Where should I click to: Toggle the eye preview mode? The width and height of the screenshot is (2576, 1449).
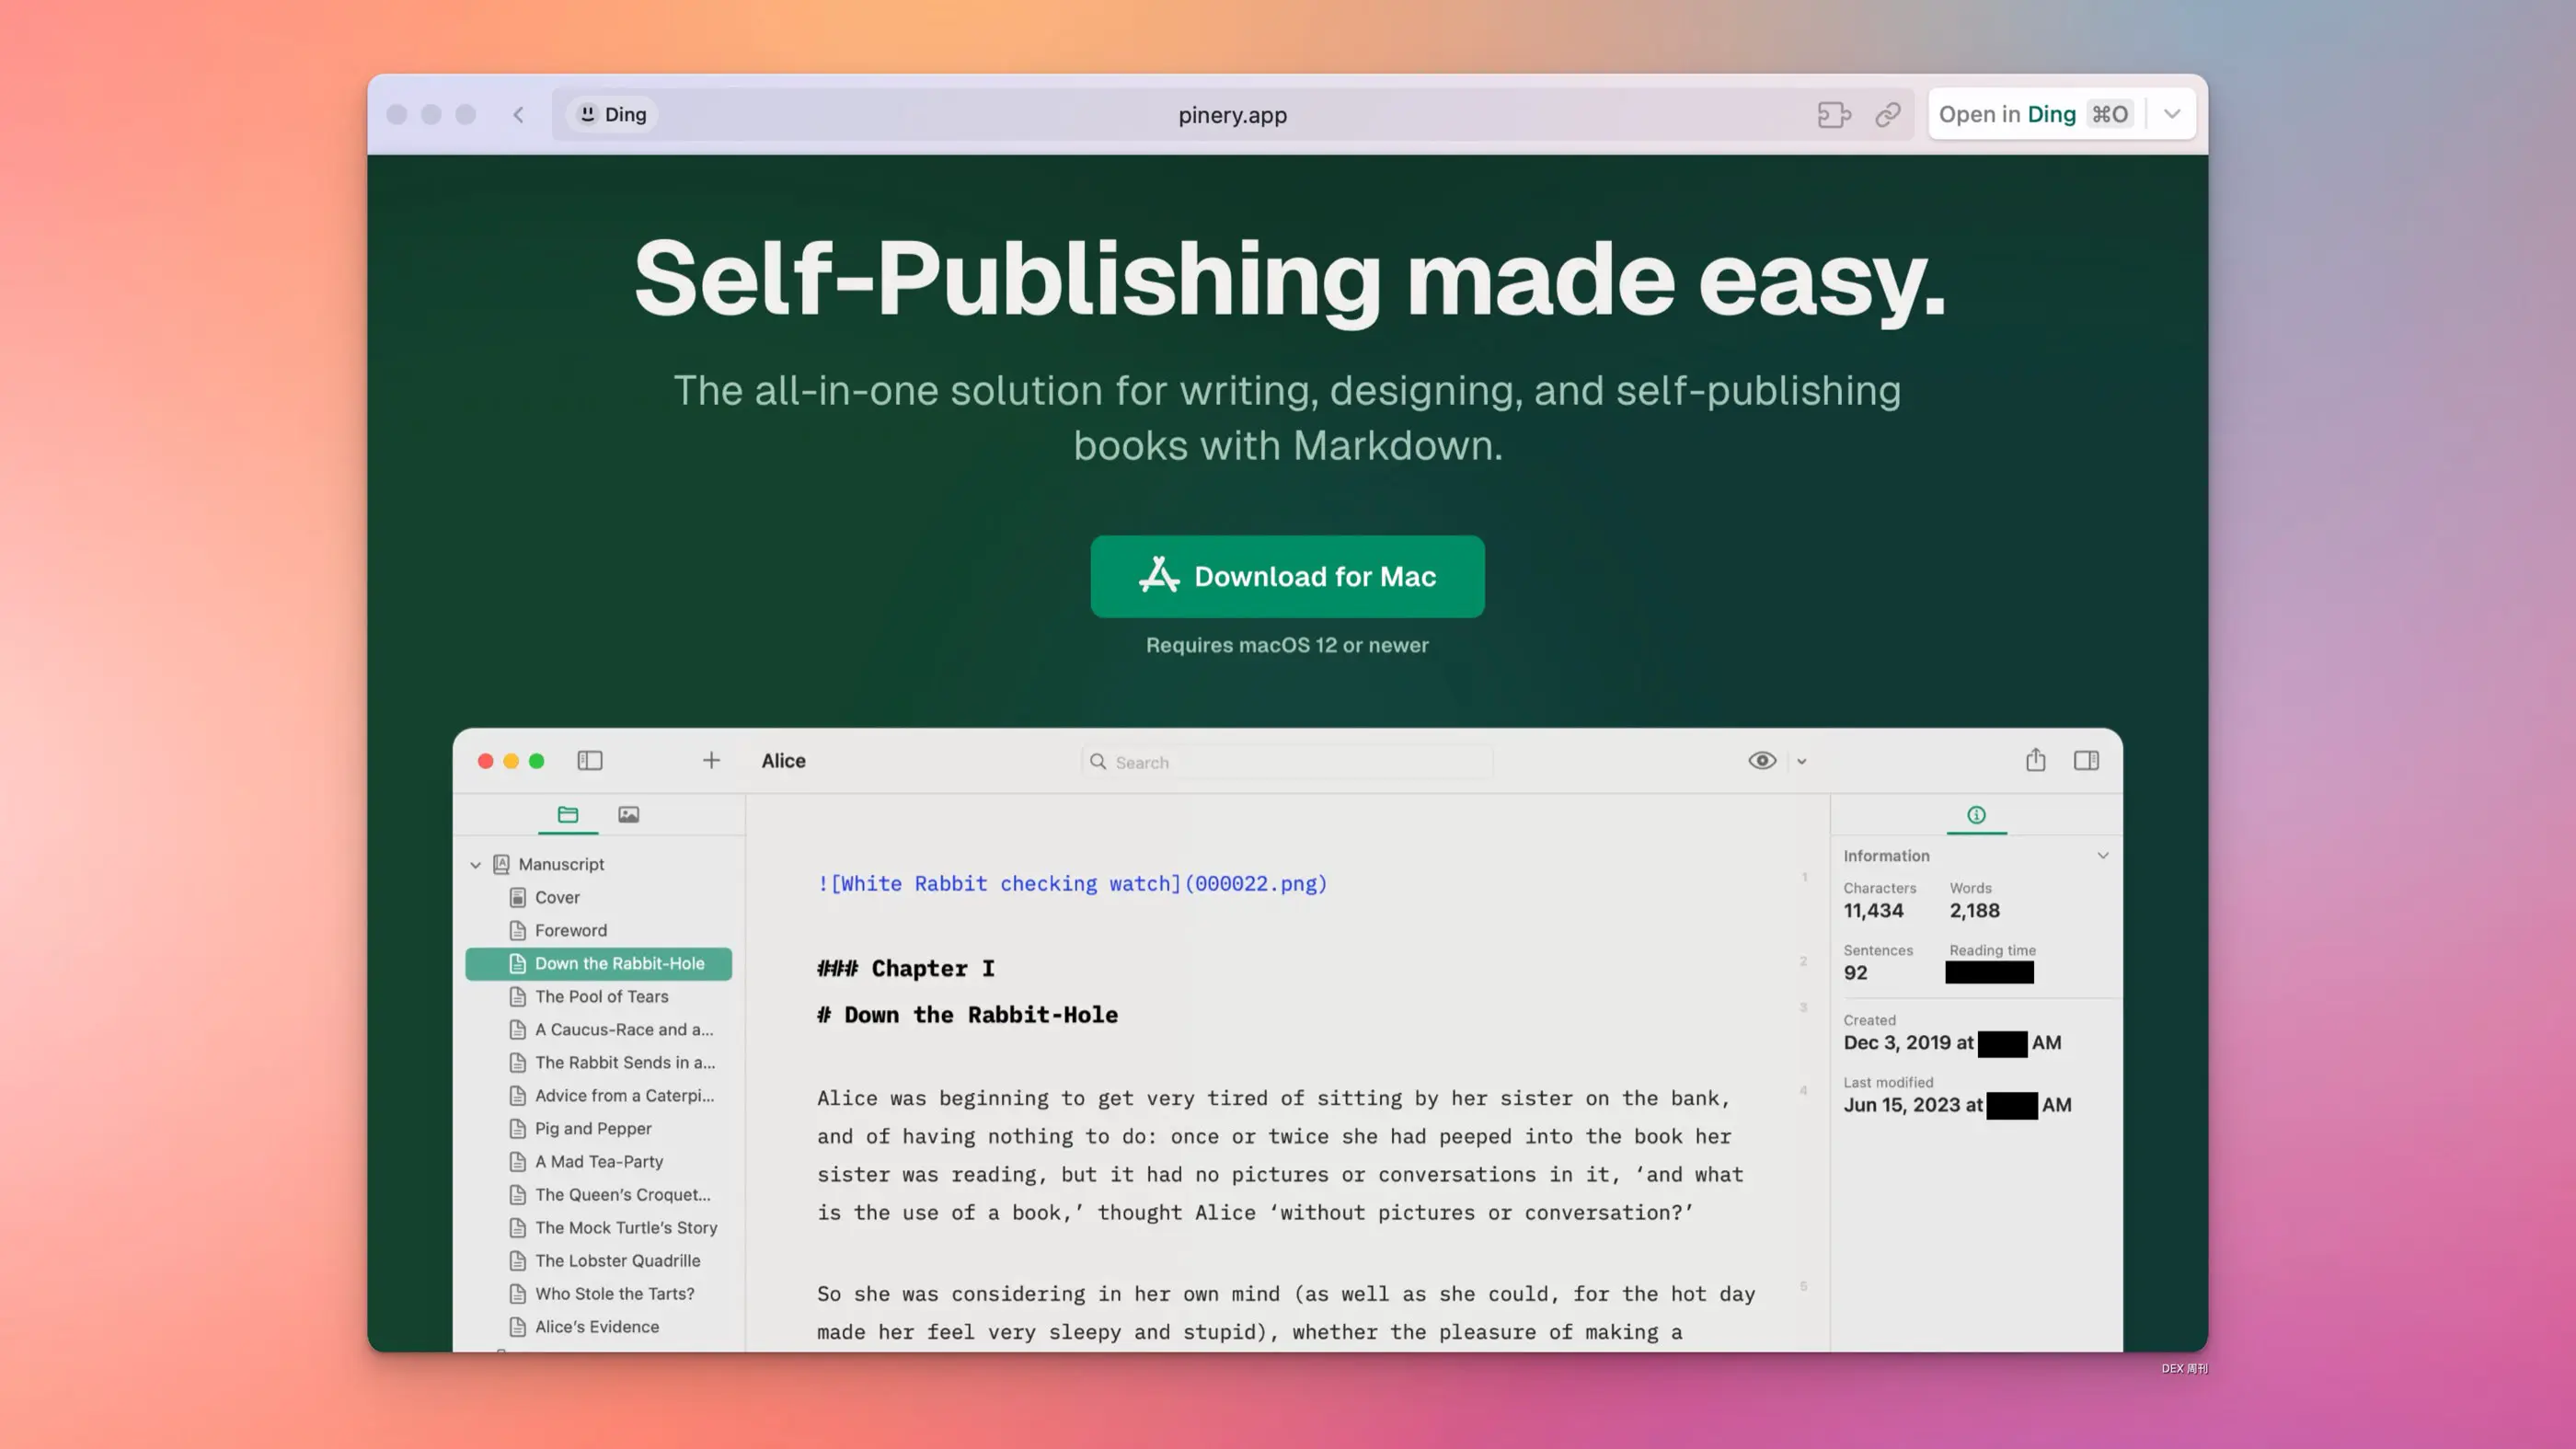pos(1762,760)
